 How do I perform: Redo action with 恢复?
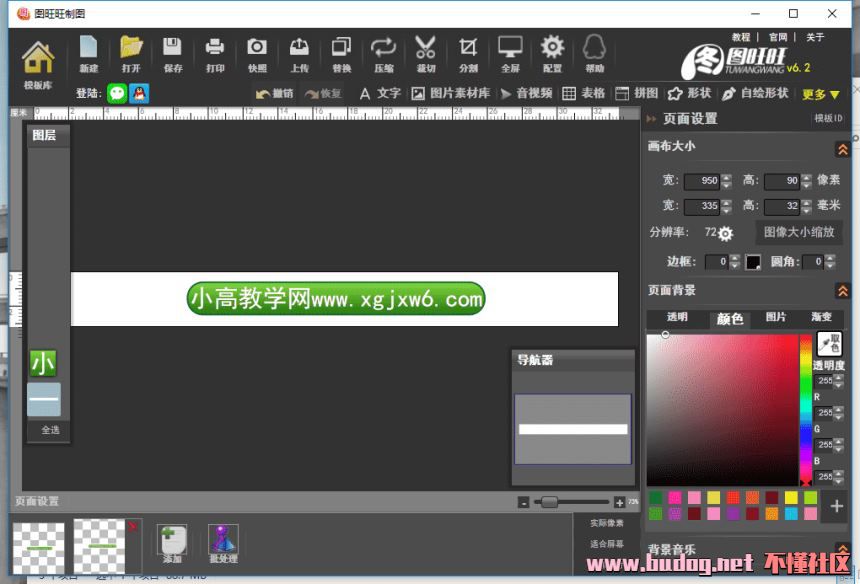click(x=323, y=94)
